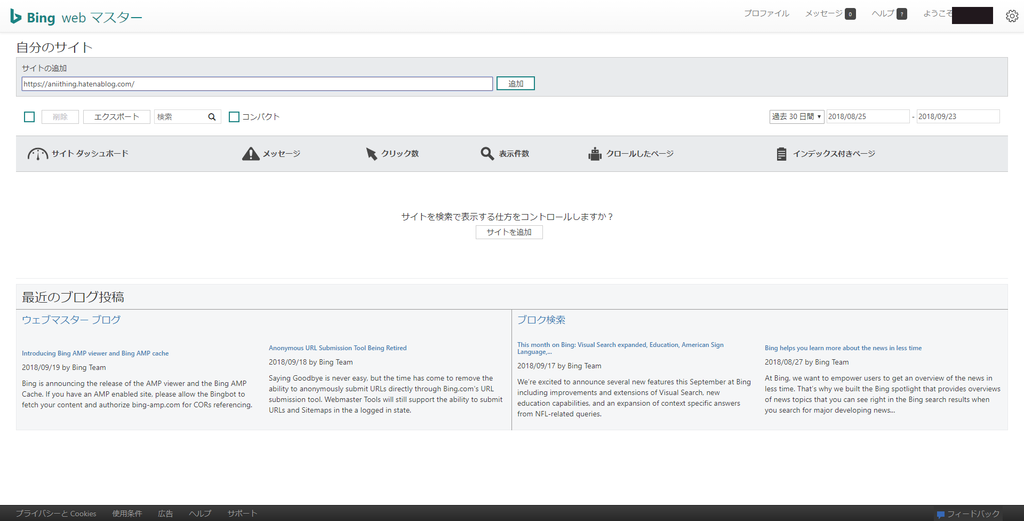Click the warning triangle messages icon
Image resolution: width=1024 pixels, height=521 pixels.
tap(251, 153)
